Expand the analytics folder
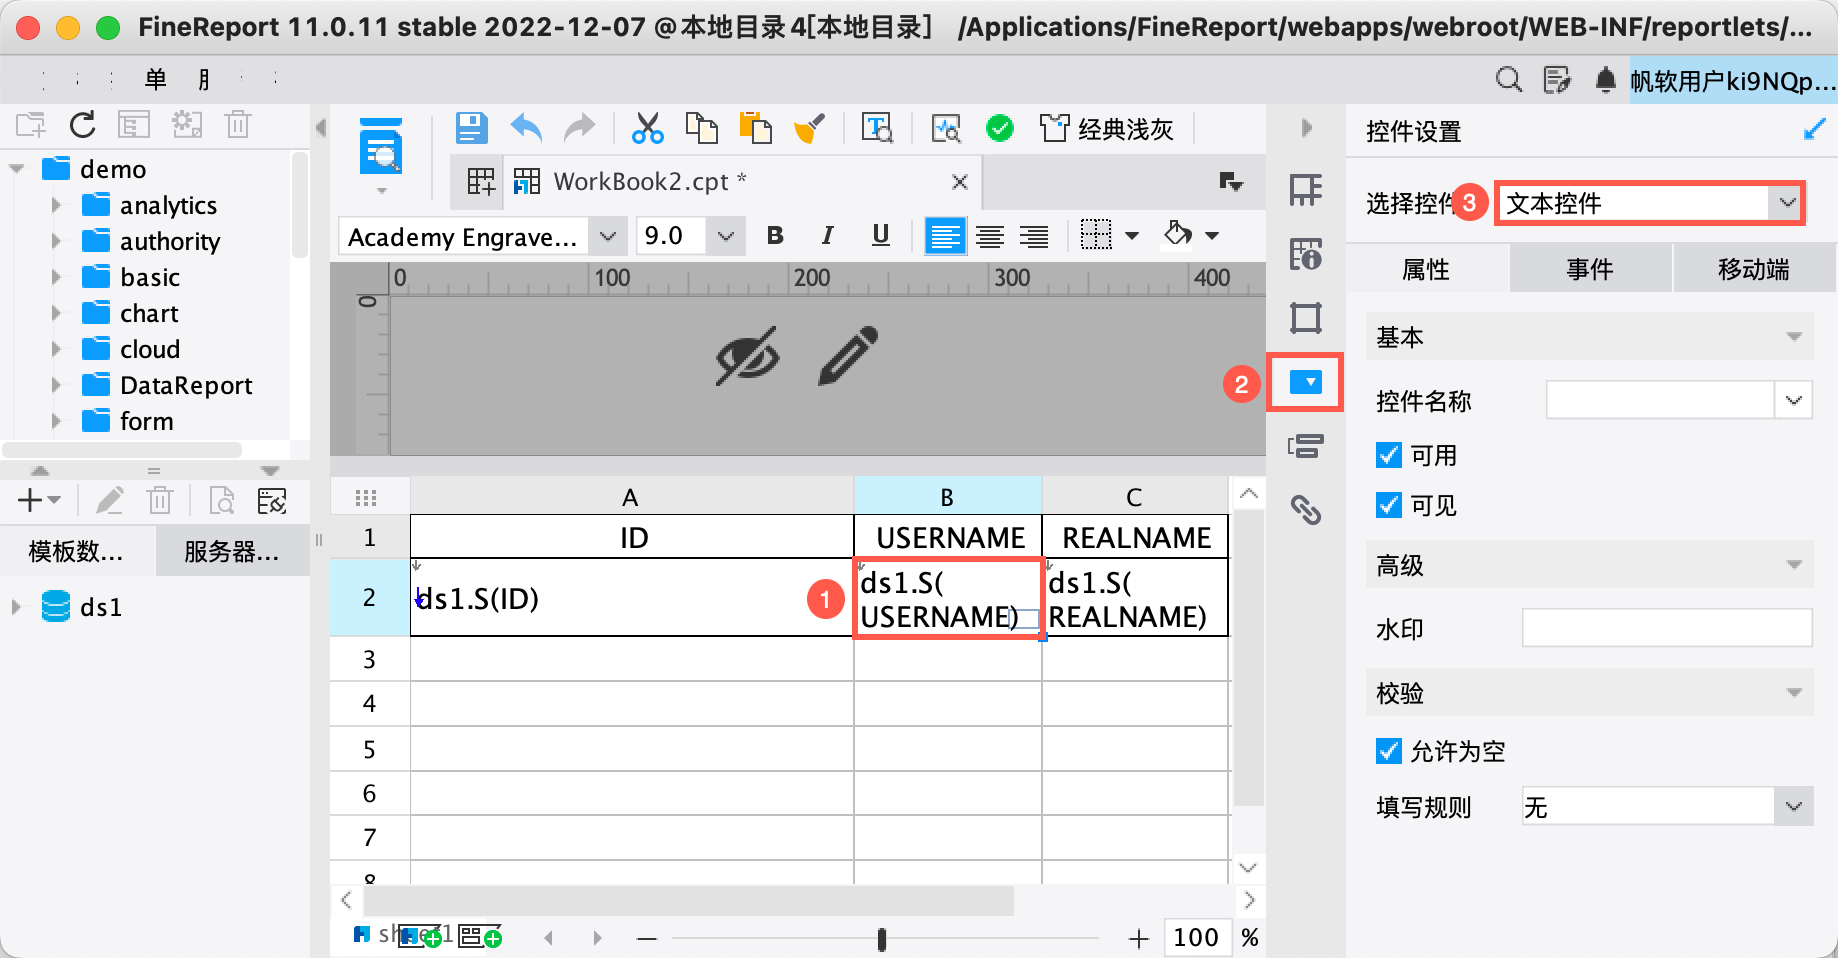The width and height of the screenshot is (1838, 958). [56, 205]
